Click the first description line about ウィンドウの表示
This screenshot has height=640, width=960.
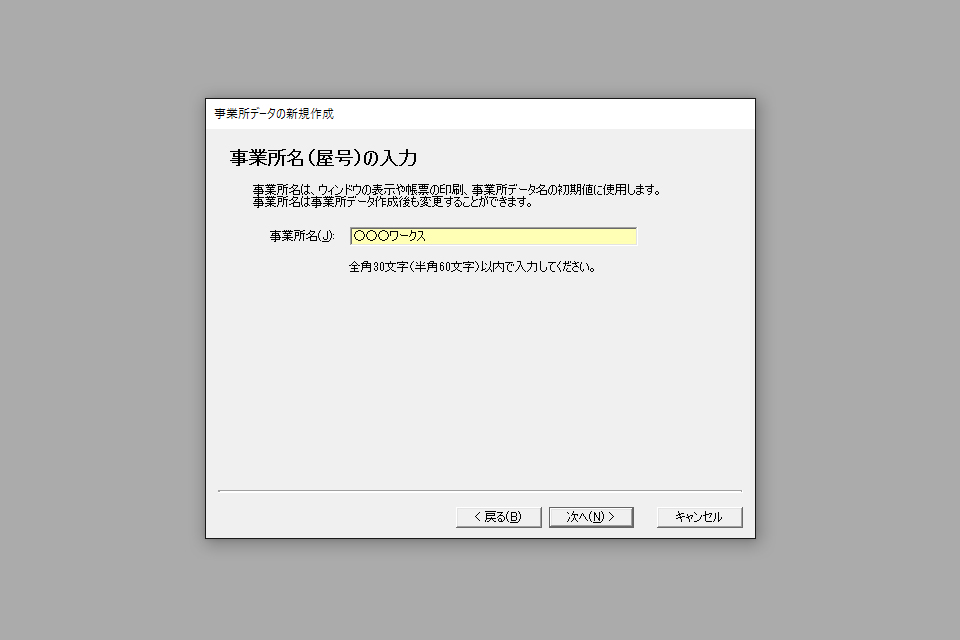click(x=457, y=190)
